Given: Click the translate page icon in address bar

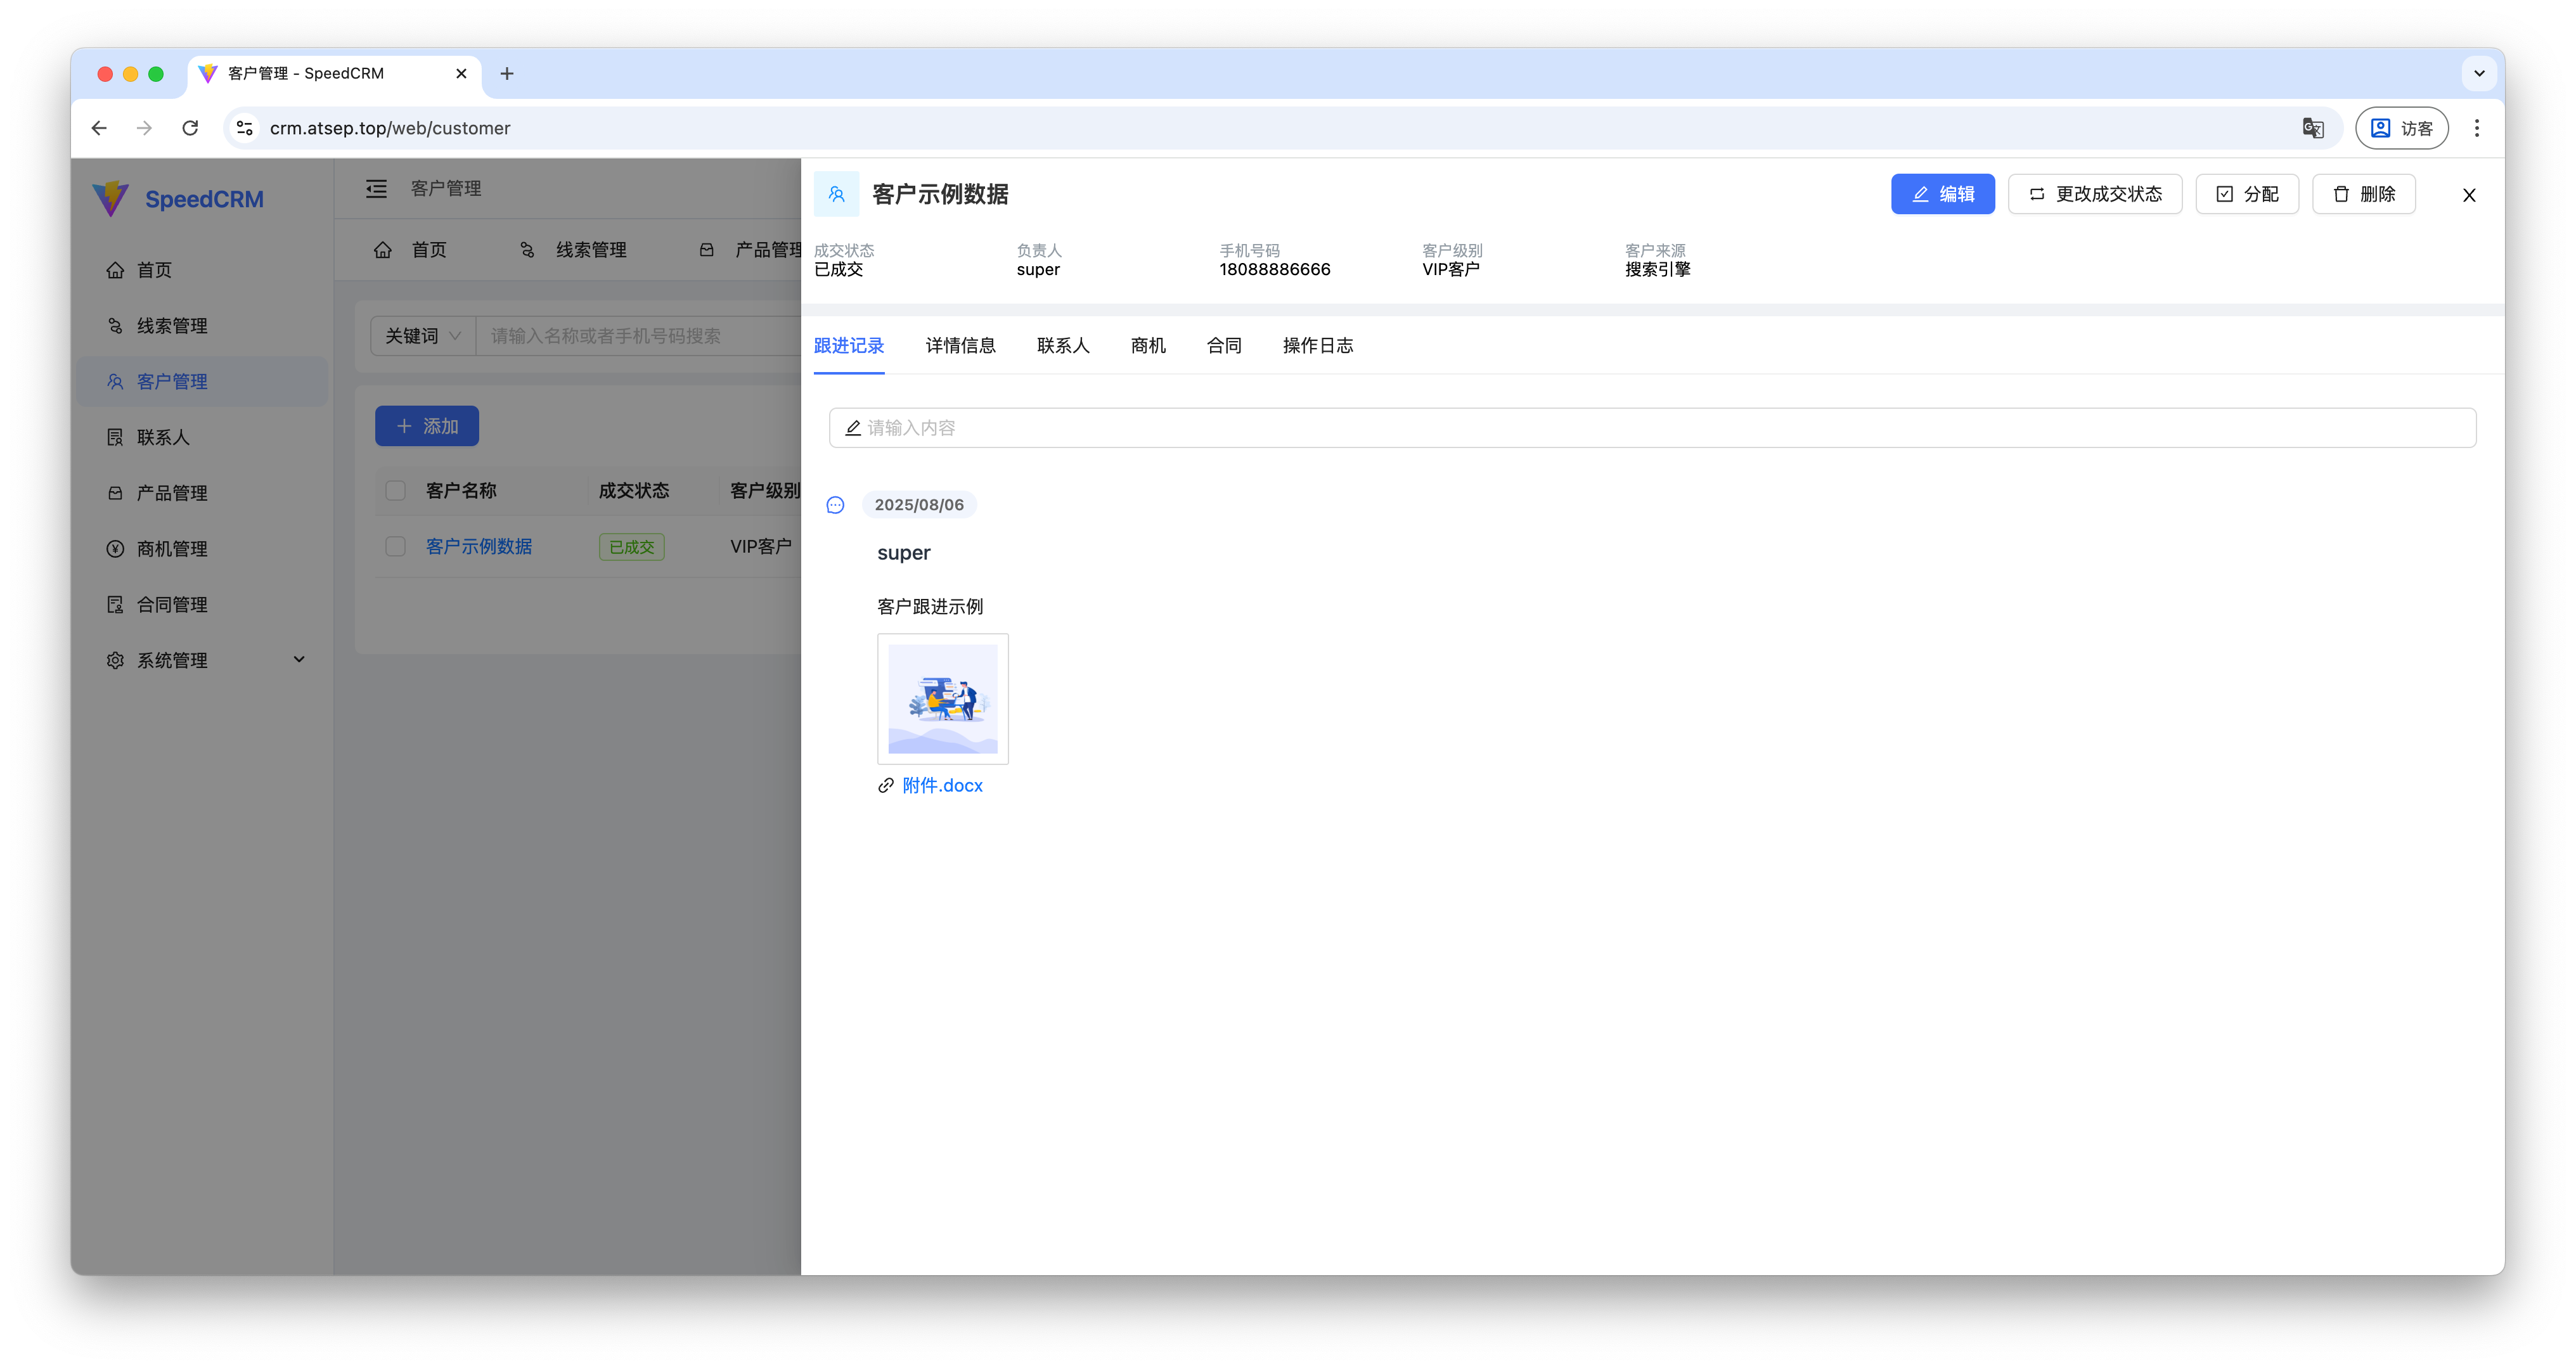Looking at the screenshot, I should pyautogui.click(x=2312, y=128).
